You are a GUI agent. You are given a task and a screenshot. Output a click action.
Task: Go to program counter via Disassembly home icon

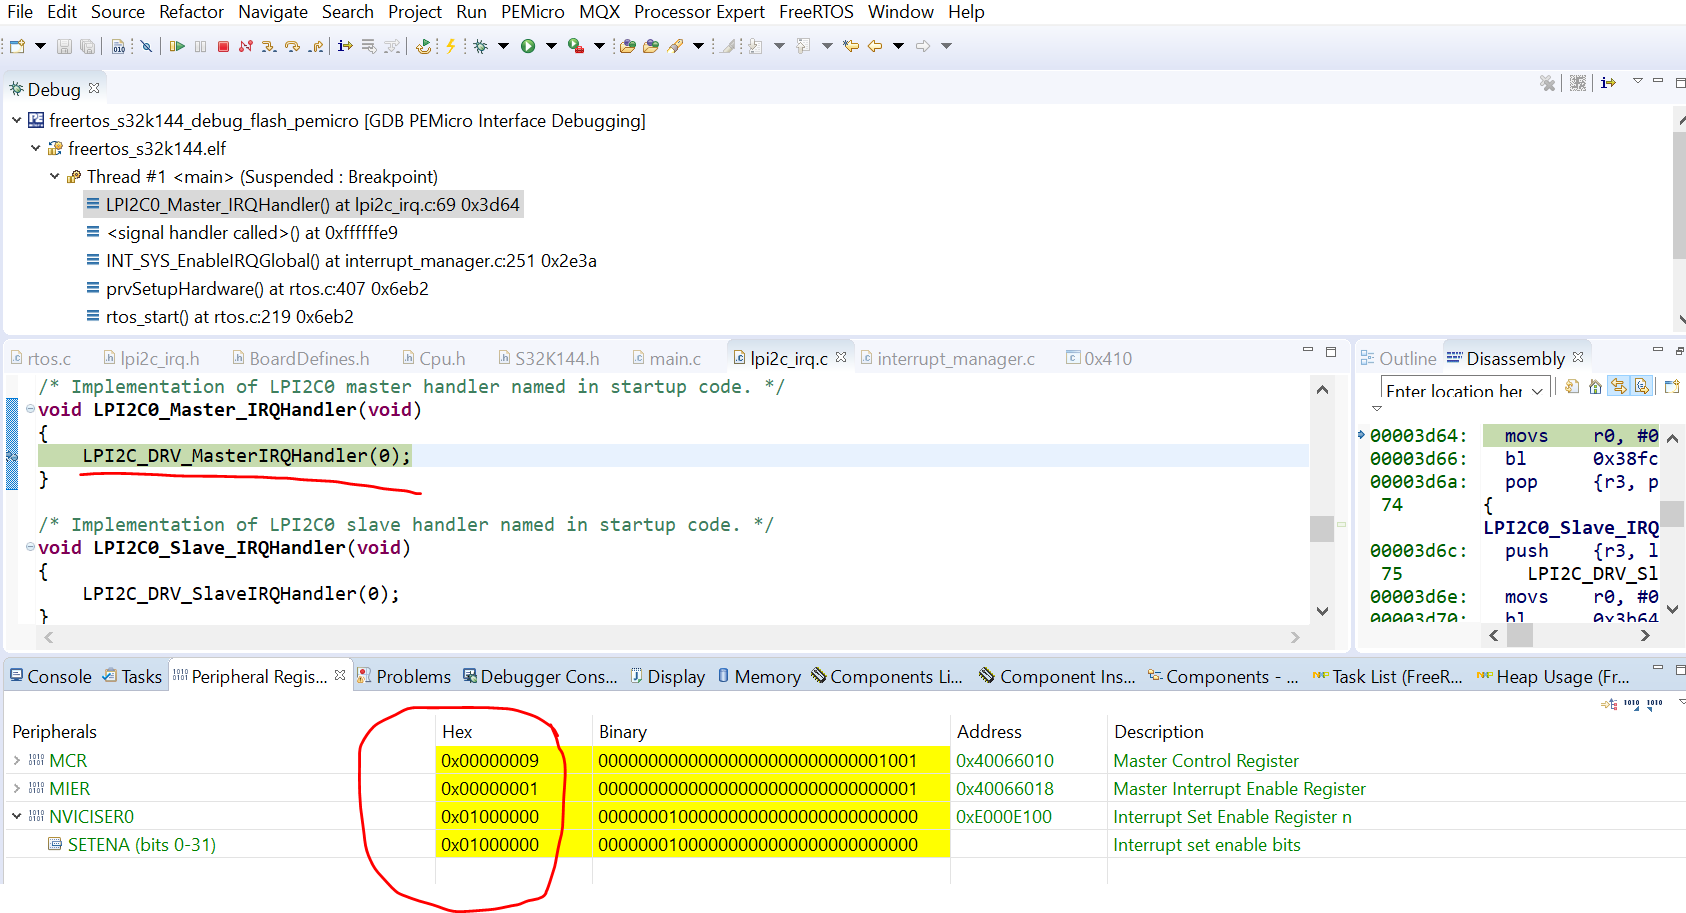coord(1595,386)
